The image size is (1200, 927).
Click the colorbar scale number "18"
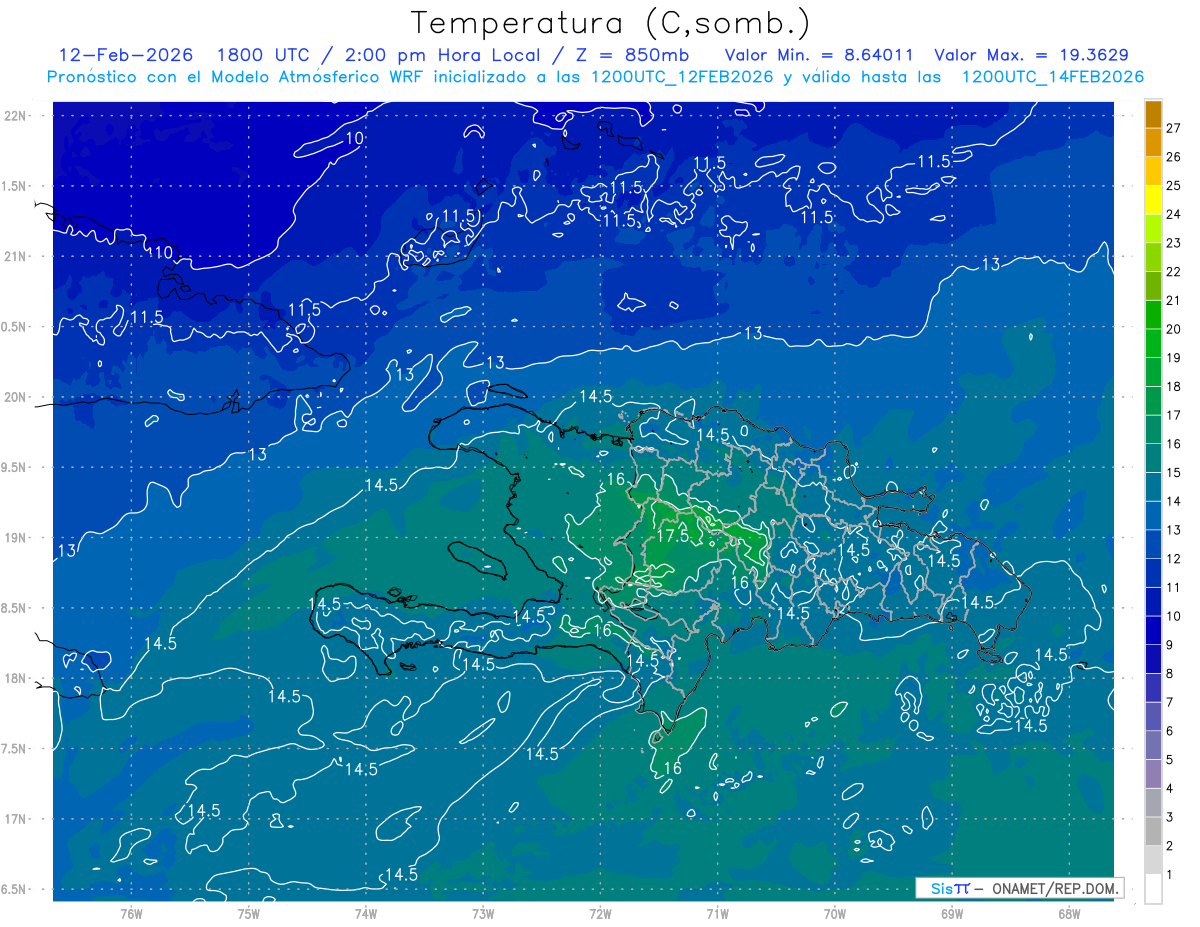click(1173, 386)
